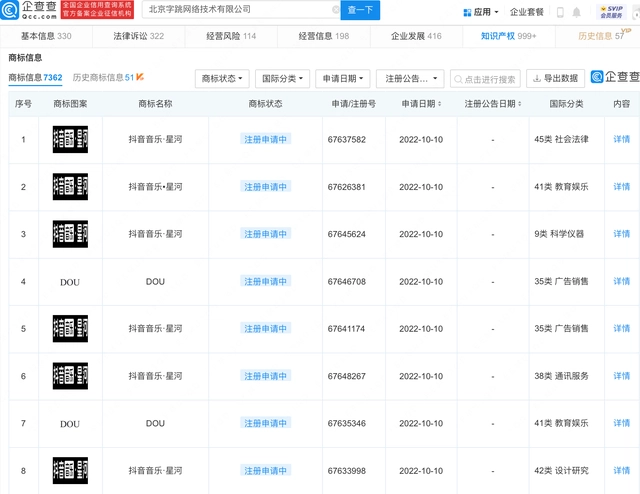Open 详情 link for row 7 DOU
Screen dimensions: 640x494
[622, 423]
